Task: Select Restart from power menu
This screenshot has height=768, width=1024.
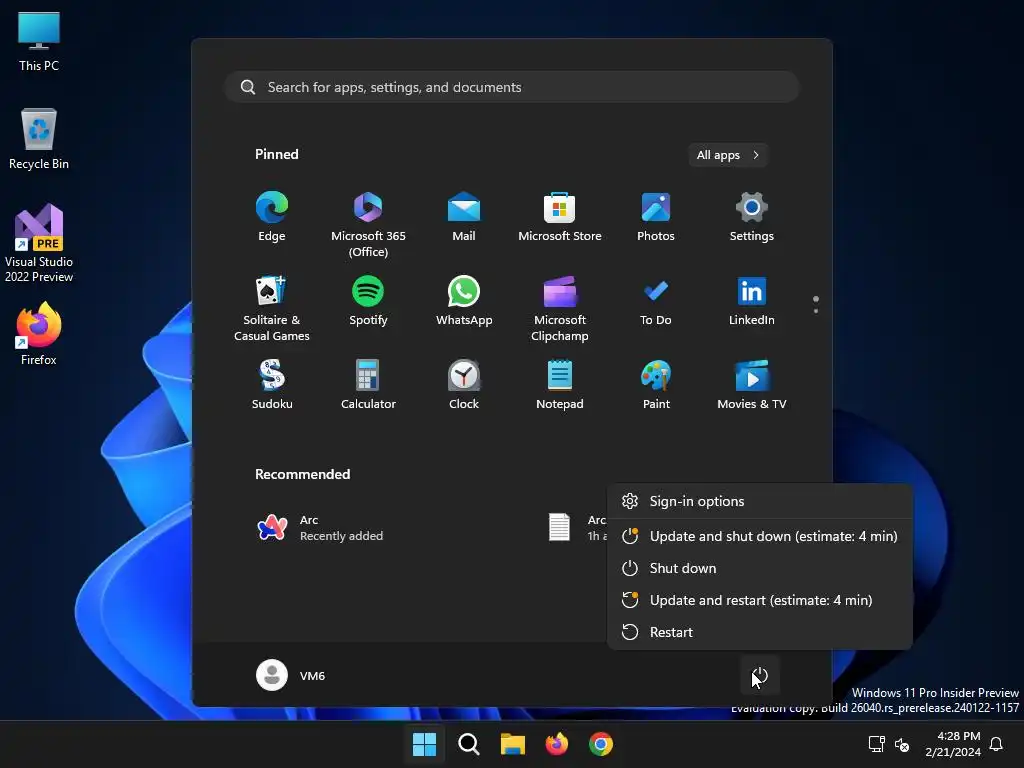Action: 760,632
